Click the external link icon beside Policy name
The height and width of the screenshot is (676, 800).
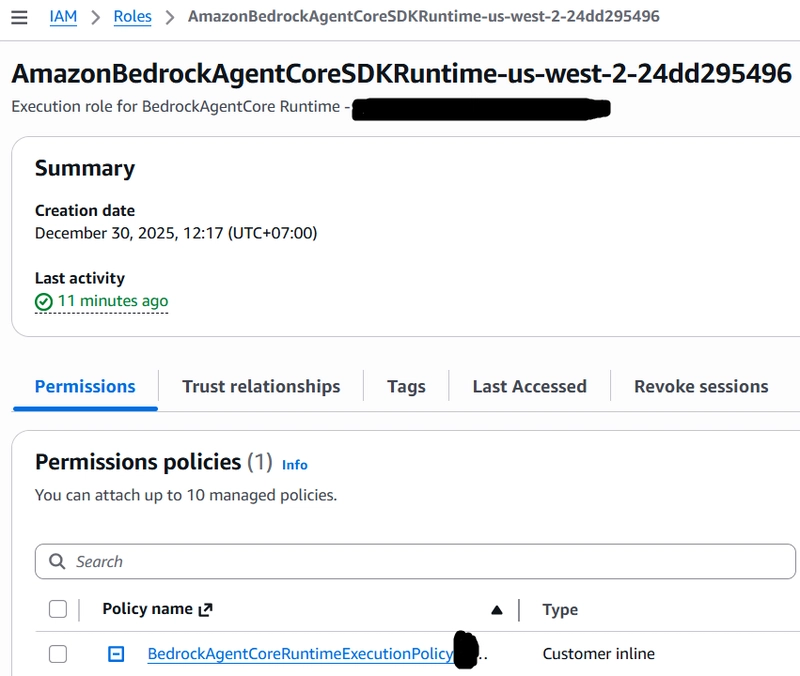point(206,609)
